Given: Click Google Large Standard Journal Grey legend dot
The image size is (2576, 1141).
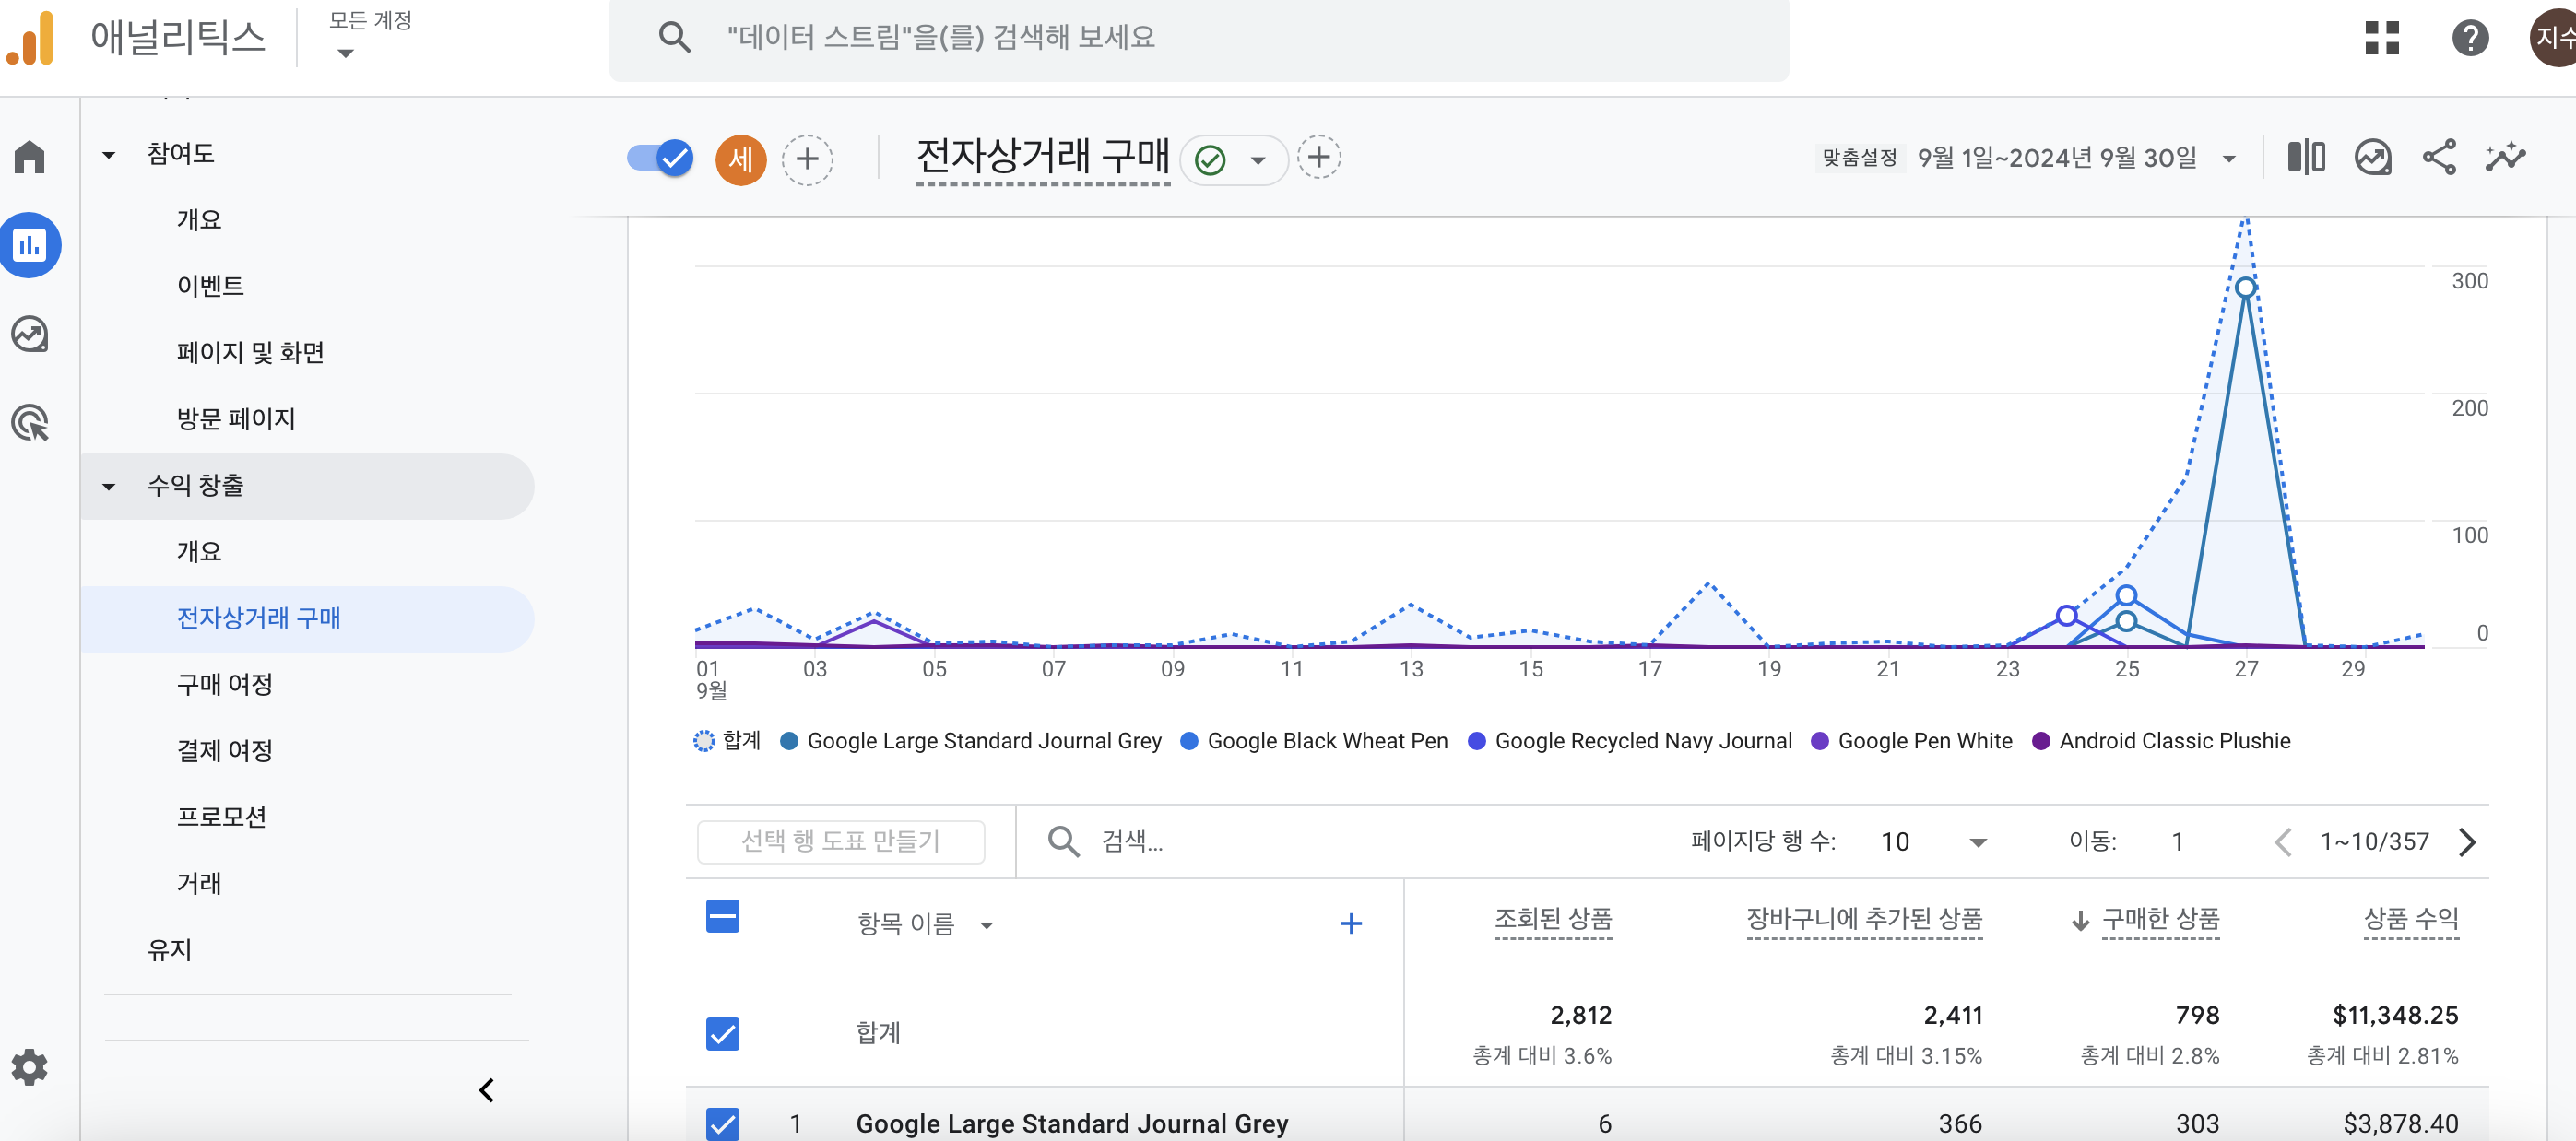Looking at the screenshot, I should click(789, 741).
